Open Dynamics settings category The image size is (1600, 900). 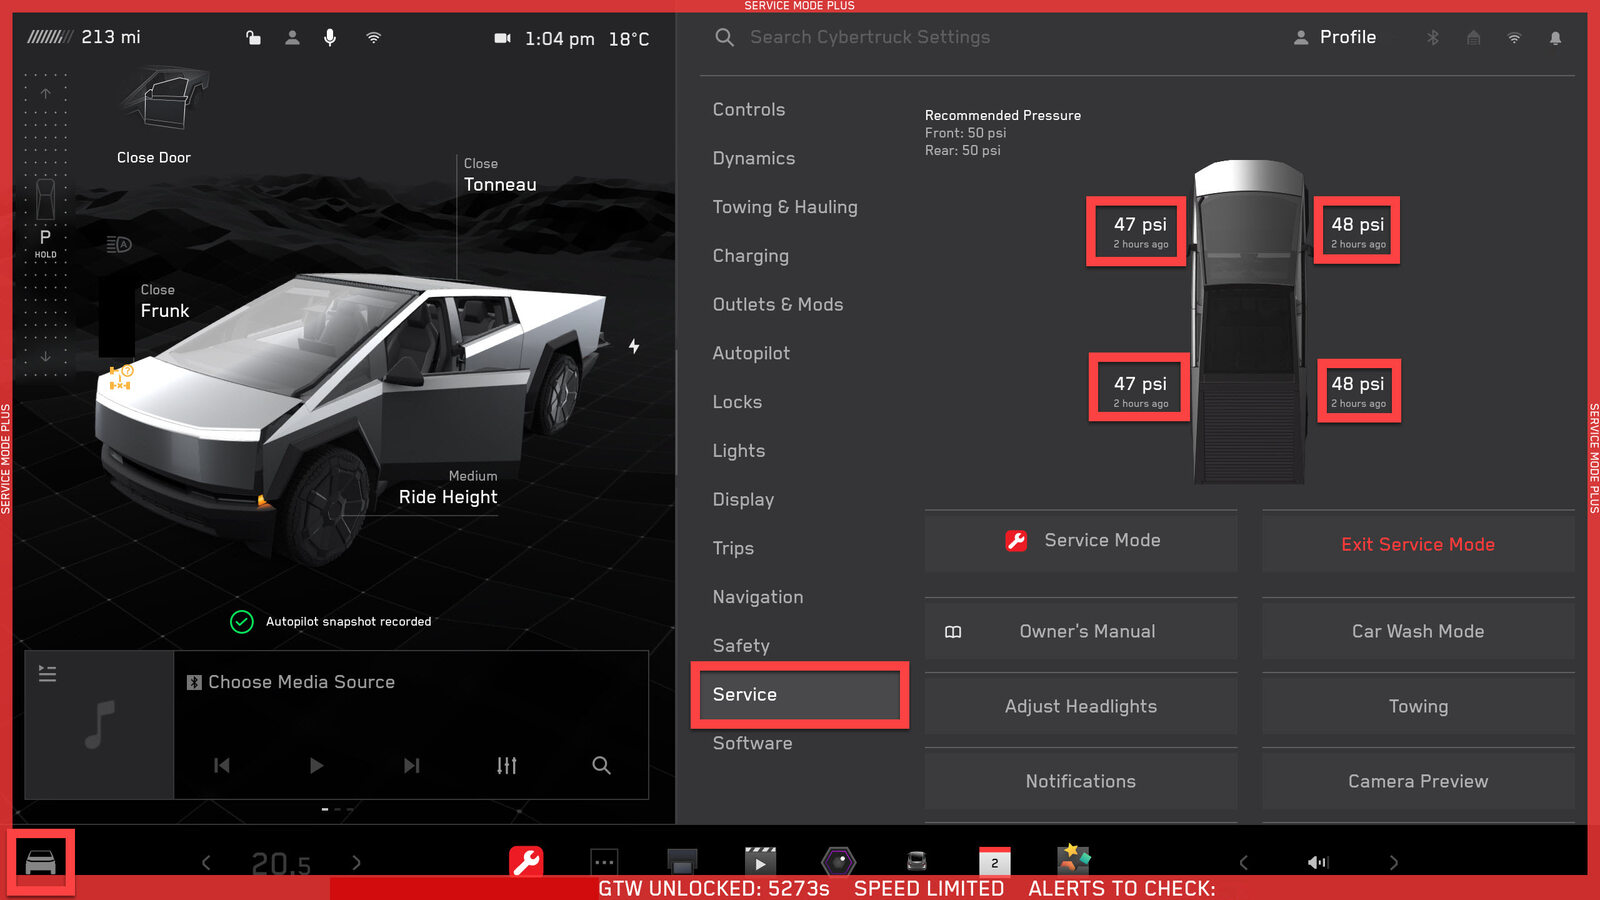(754, 158)
